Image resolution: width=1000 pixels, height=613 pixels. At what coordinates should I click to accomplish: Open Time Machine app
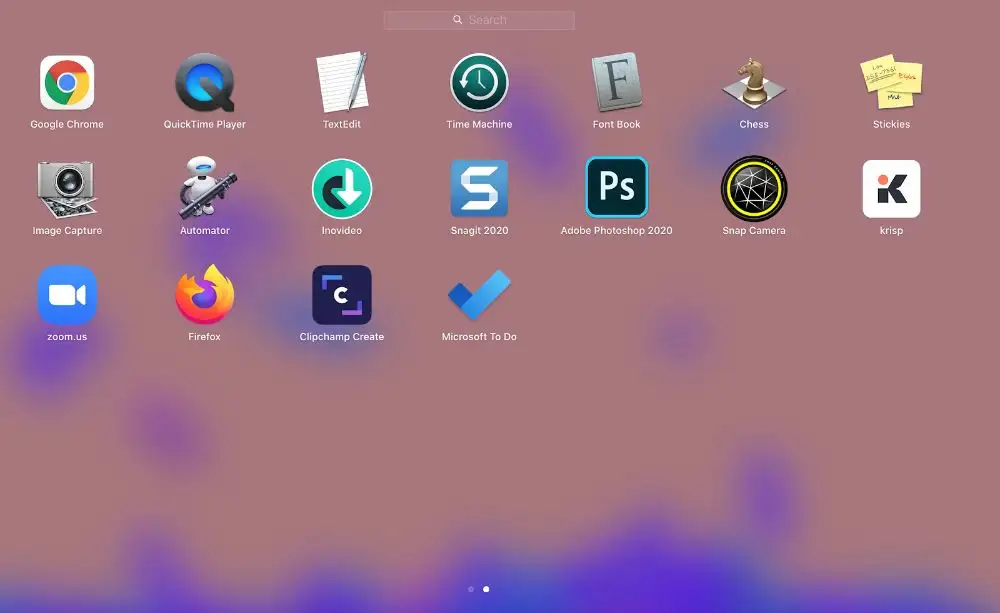pyautogui.click(x=479, y=83)
